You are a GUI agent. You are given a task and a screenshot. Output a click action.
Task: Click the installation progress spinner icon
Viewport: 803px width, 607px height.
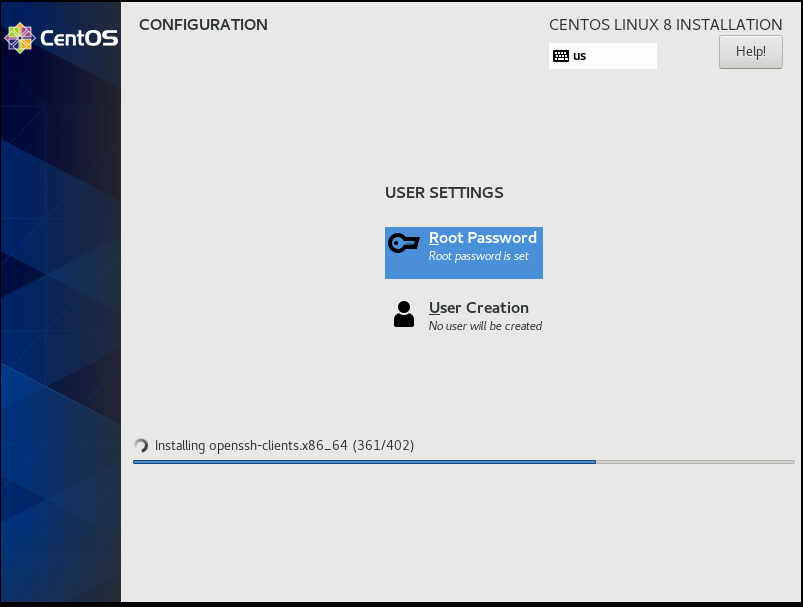pyautogui.click(x=141, y=446)
